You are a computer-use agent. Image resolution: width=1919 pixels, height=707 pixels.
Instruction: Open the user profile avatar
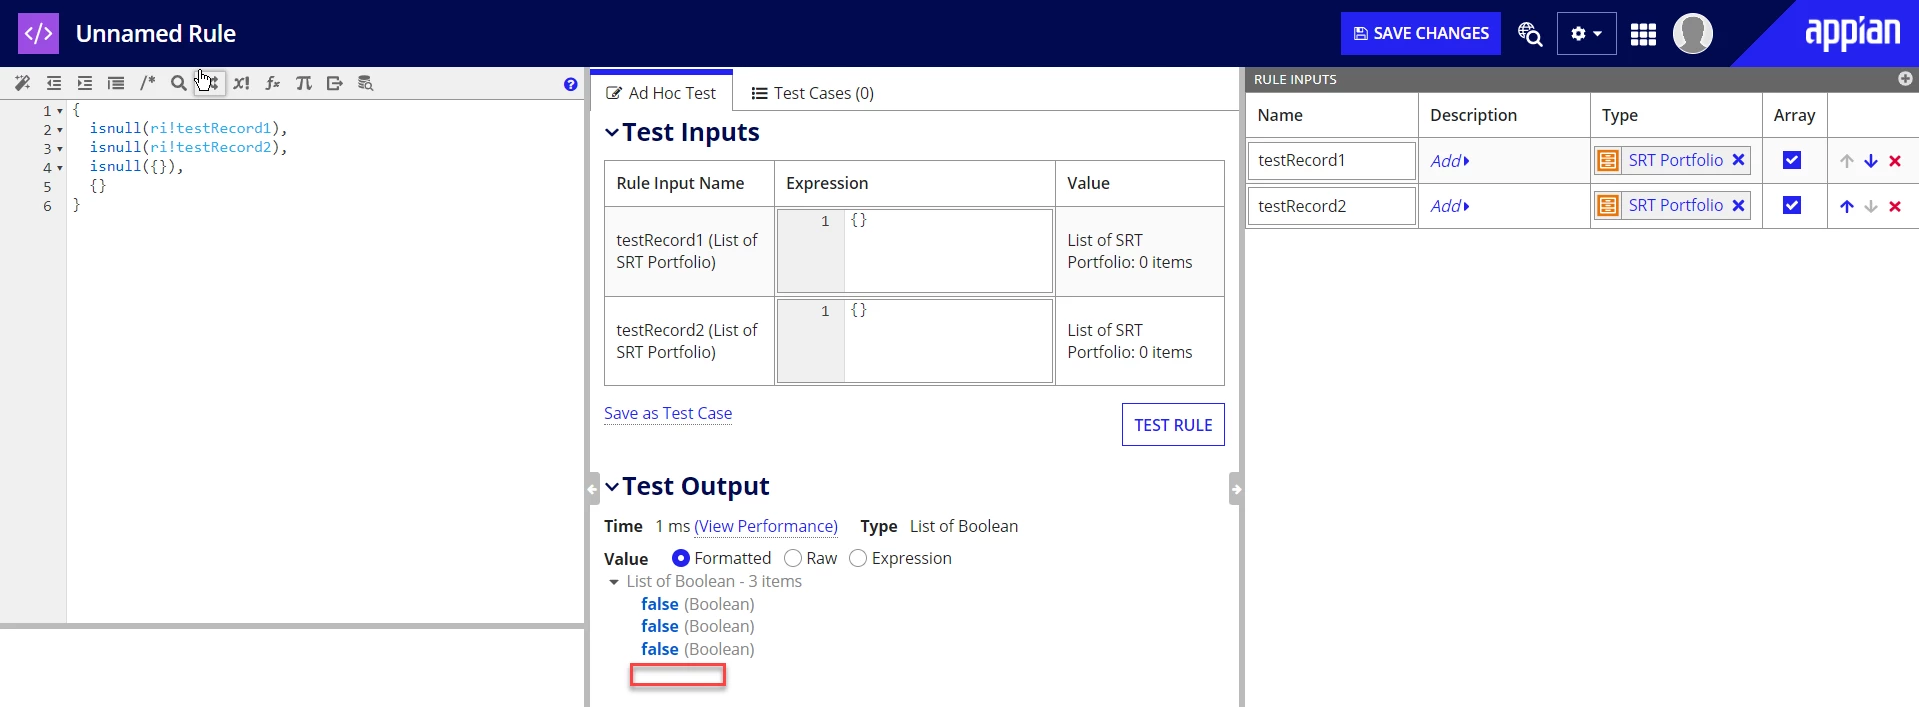tap(1693, 34)
